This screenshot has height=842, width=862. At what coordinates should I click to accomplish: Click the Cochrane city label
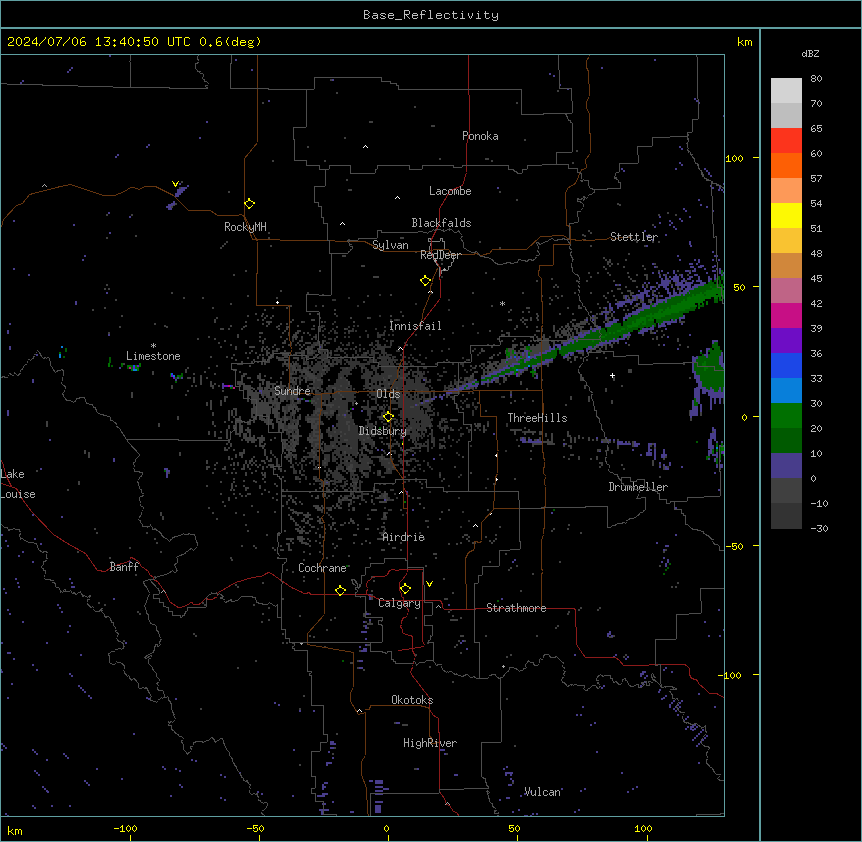(x=322, y=568)
